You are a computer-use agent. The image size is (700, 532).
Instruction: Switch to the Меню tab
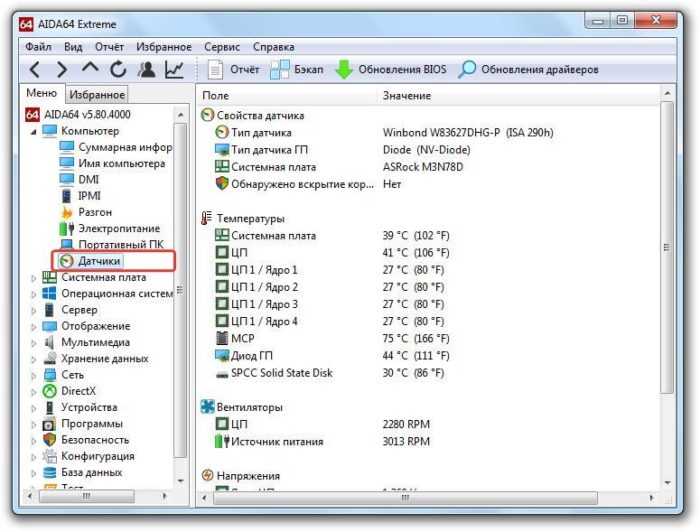[42, 93]
